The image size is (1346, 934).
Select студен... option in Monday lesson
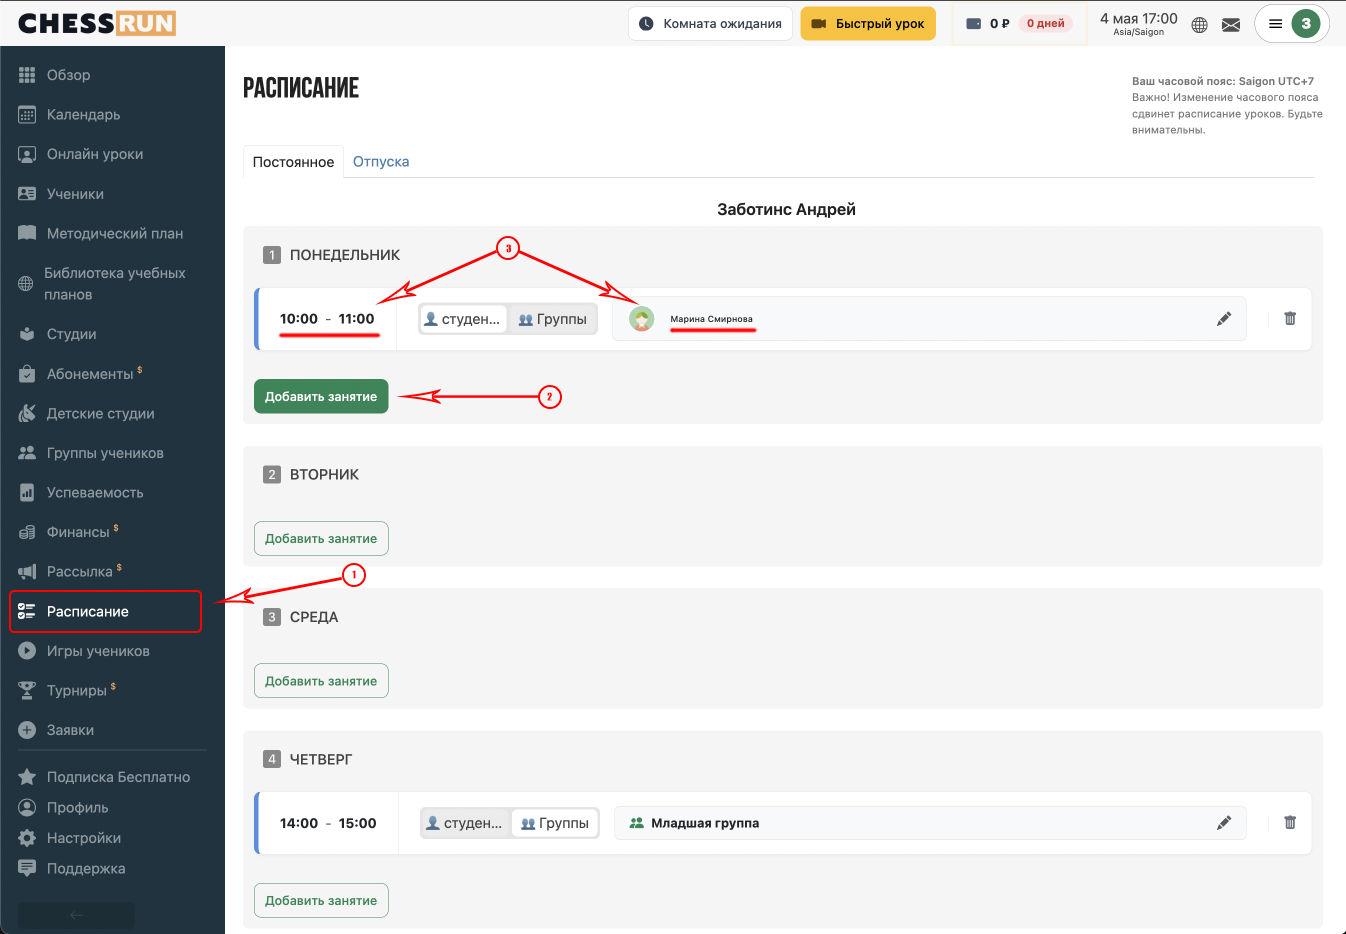[x=463, y=319]
